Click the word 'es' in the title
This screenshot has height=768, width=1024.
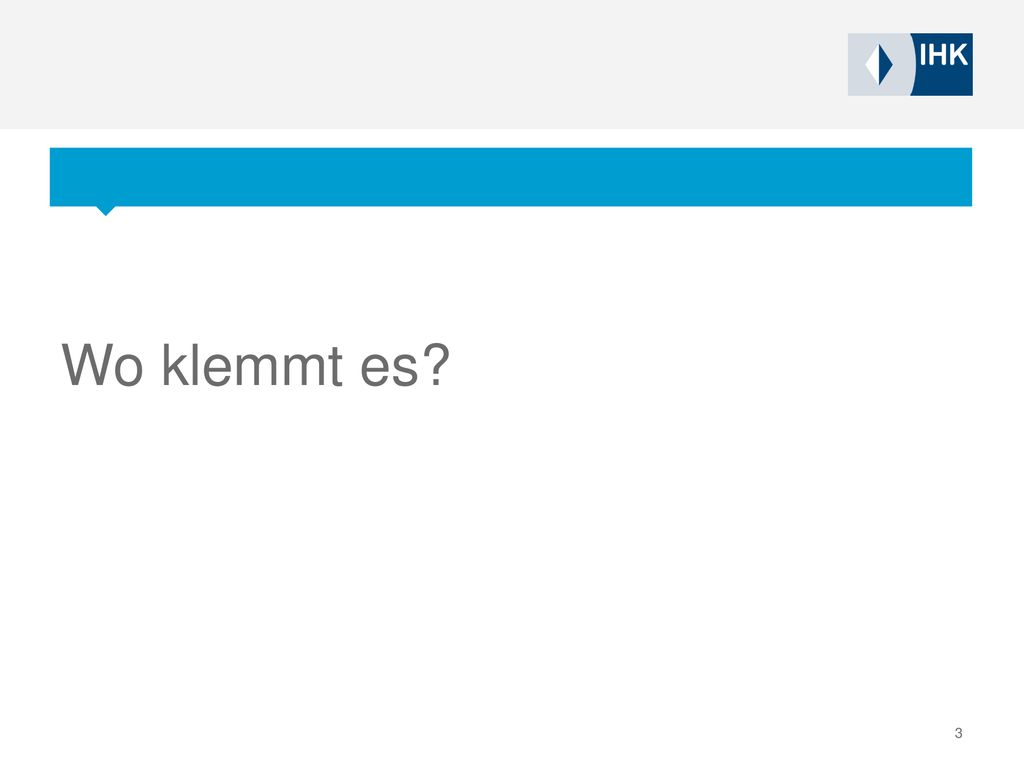pos(389,370)
